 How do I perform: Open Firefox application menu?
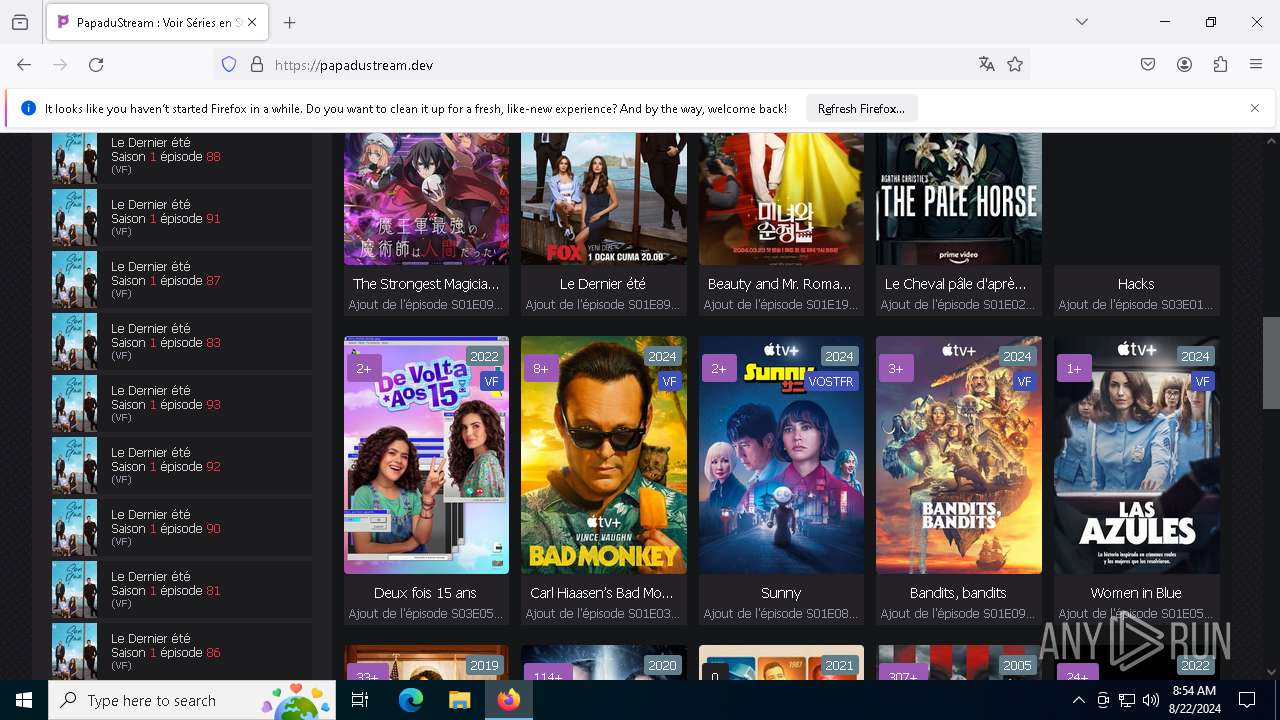pos(1256,65)
